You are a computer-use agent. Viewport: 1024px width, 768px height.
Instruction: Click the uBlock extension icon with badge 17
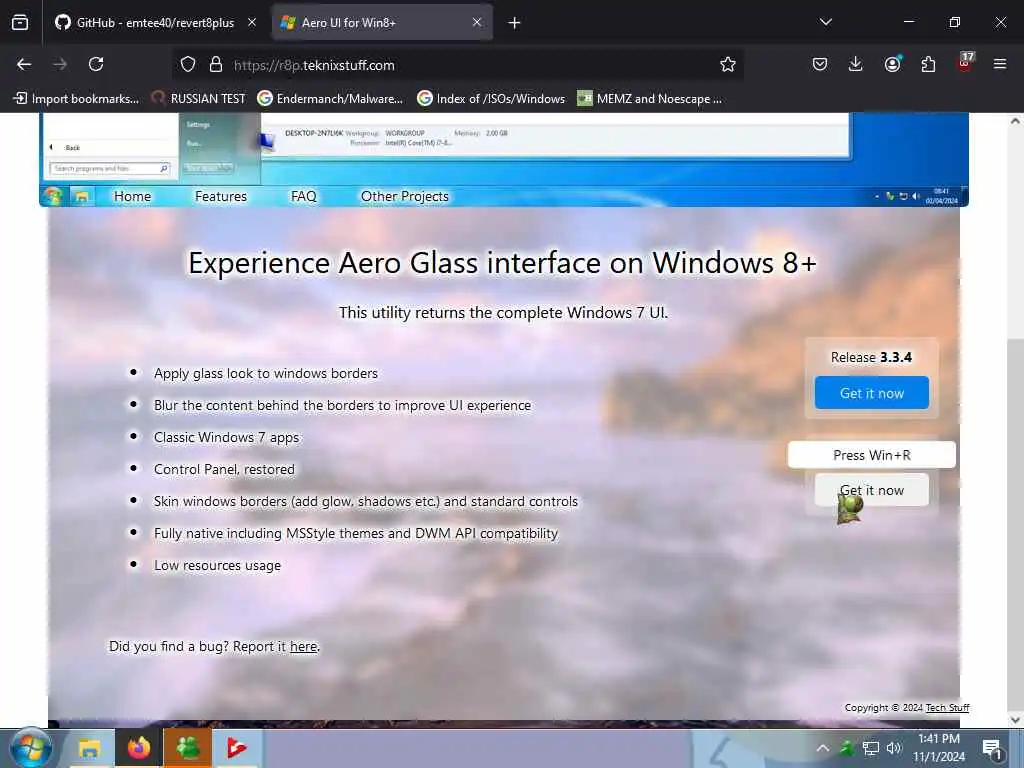pyautogui.click(x=965, y=63)
